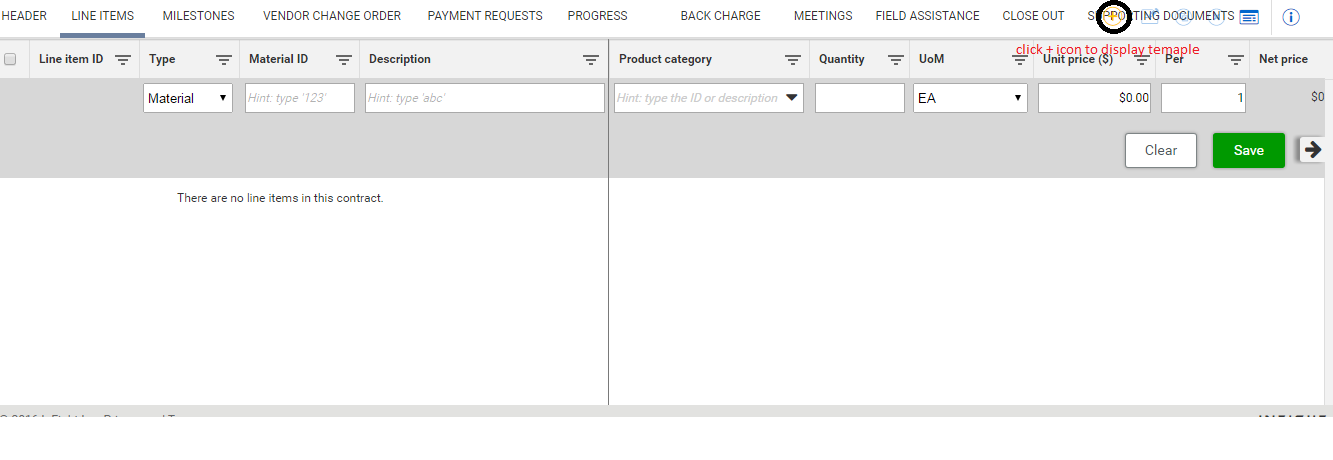
Task: Click the Description column filter icon
Action: pos(591,60)
